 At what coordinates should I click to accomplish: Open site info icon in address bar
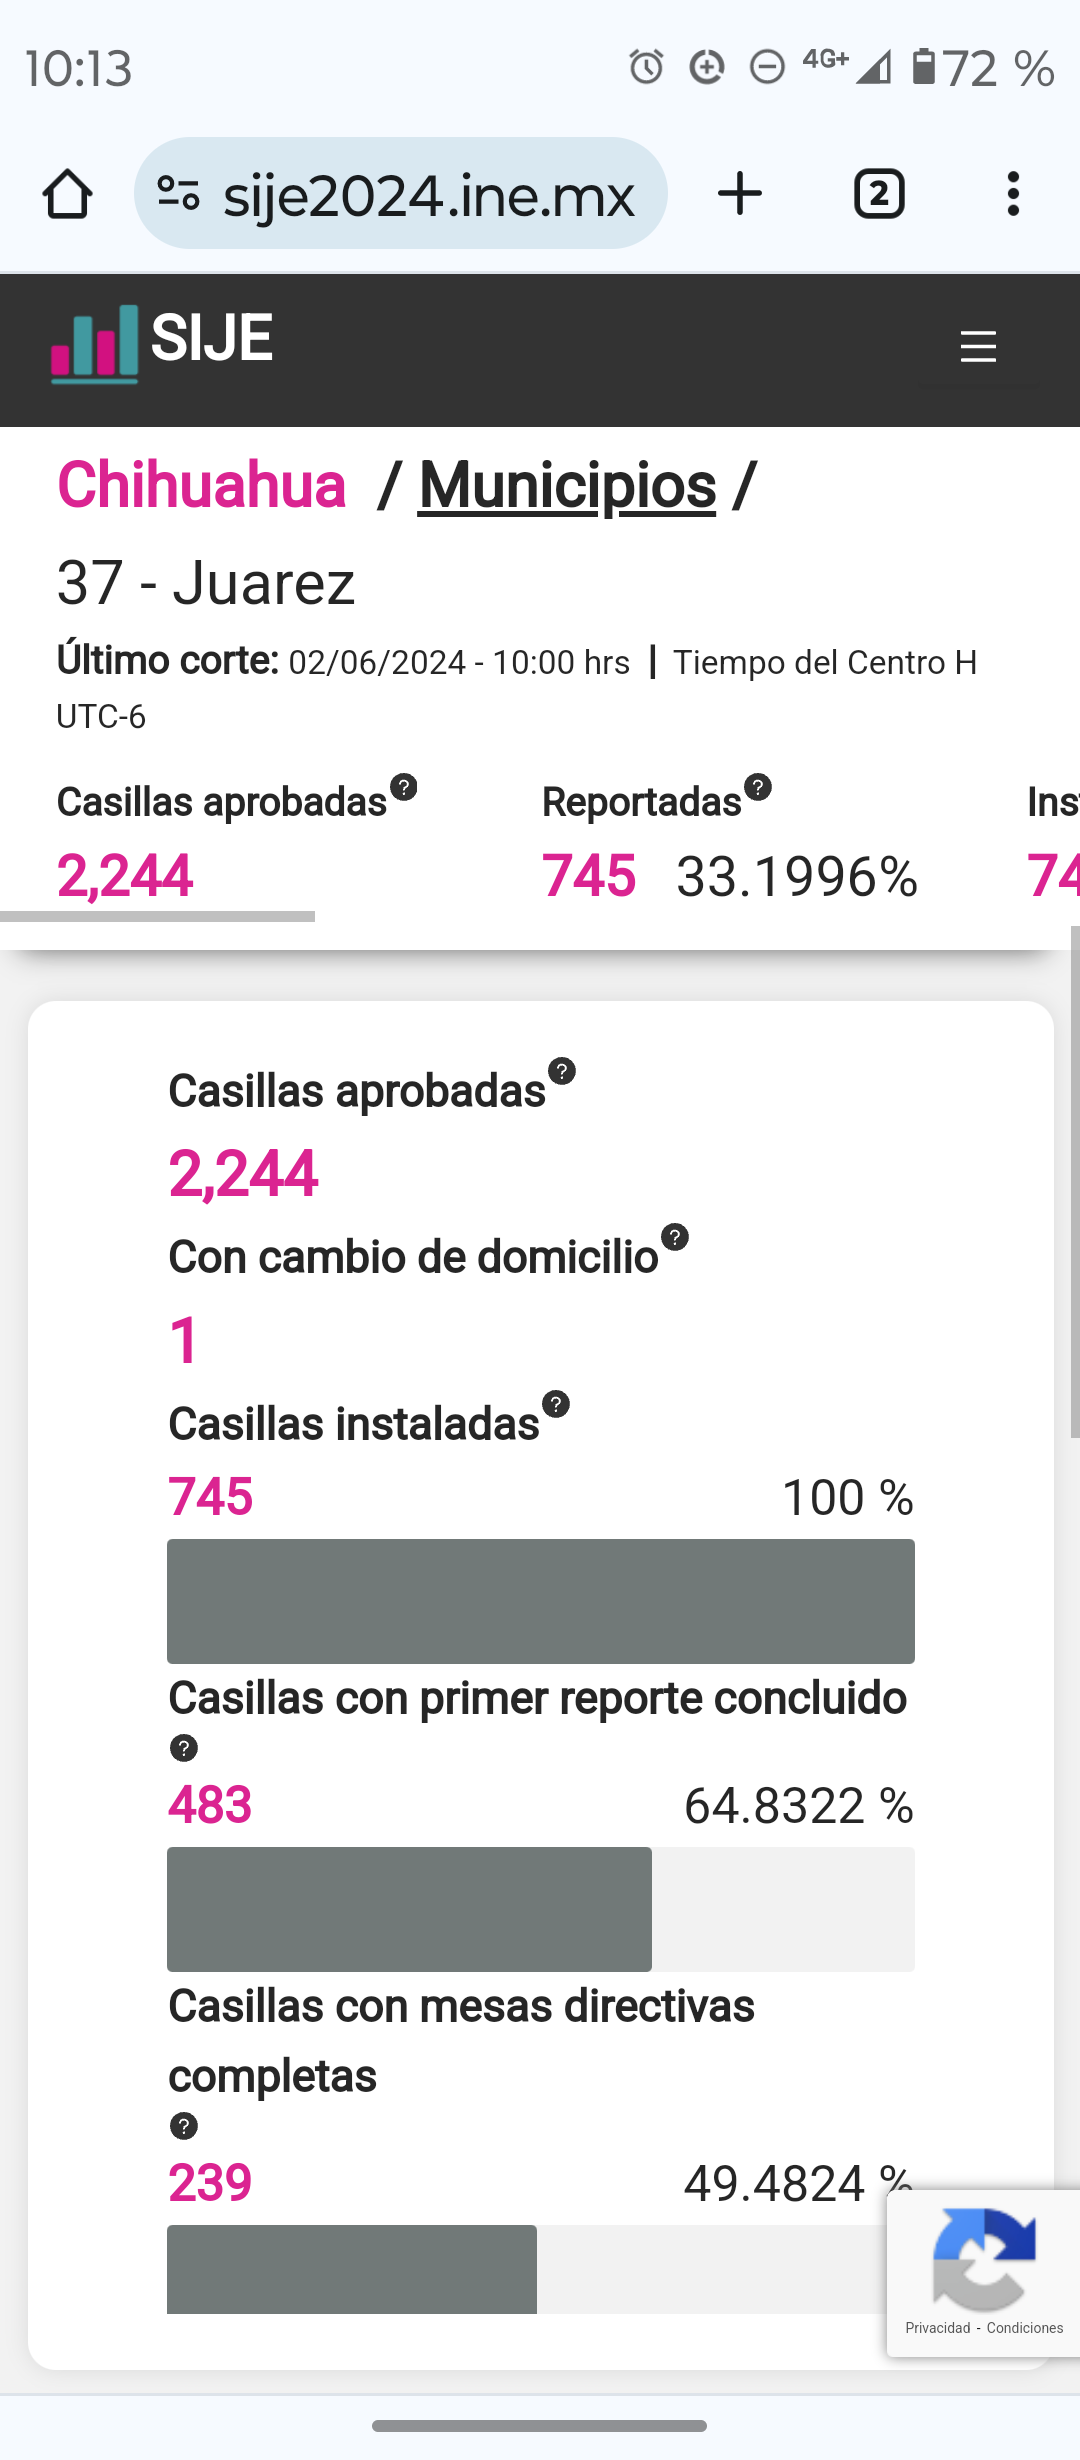[179, 193]
